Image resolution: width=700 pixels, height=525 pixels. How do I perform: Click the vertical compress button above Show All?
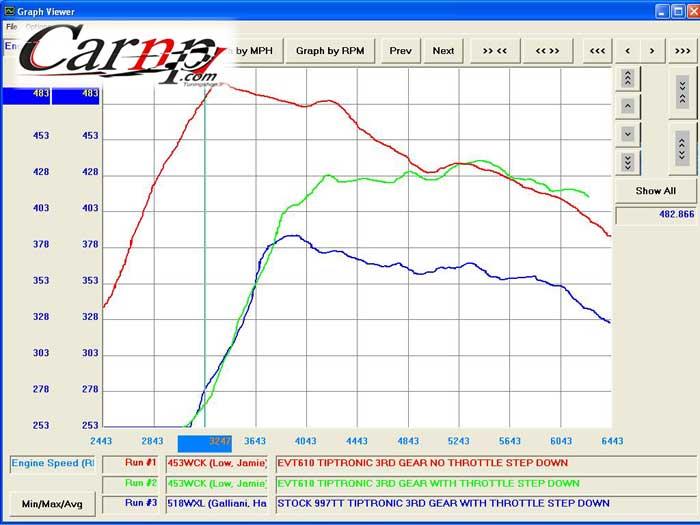pyautogui.click(x=682, y=93)
